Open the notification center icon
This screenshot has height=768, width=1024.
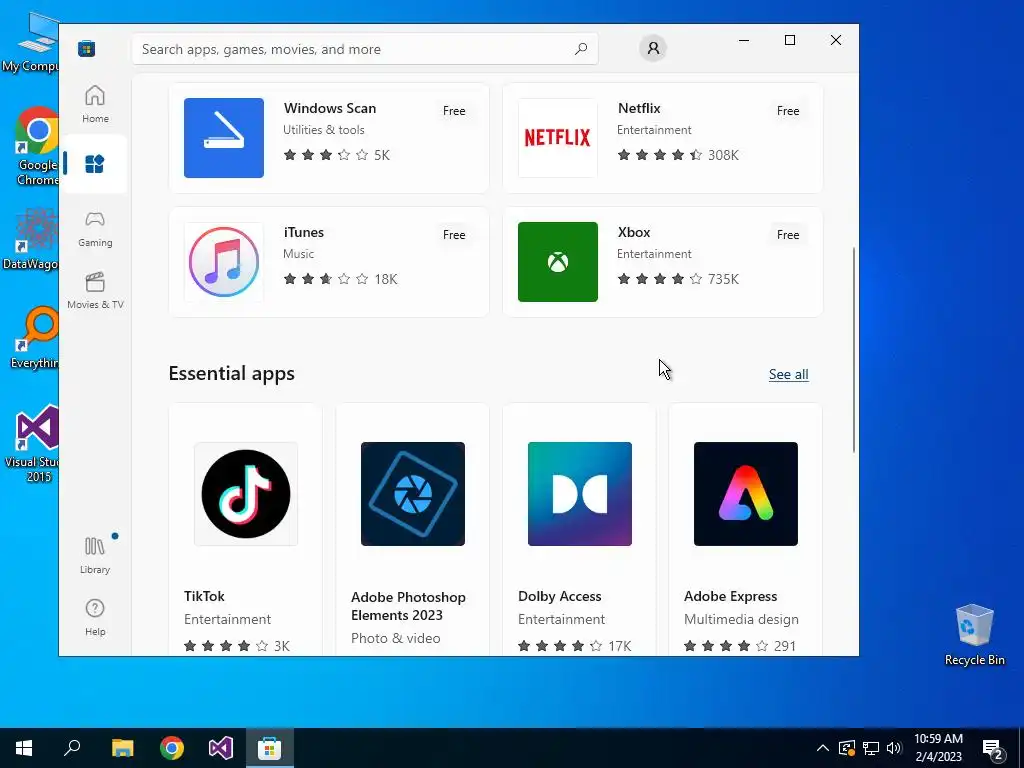pos(993,749)
